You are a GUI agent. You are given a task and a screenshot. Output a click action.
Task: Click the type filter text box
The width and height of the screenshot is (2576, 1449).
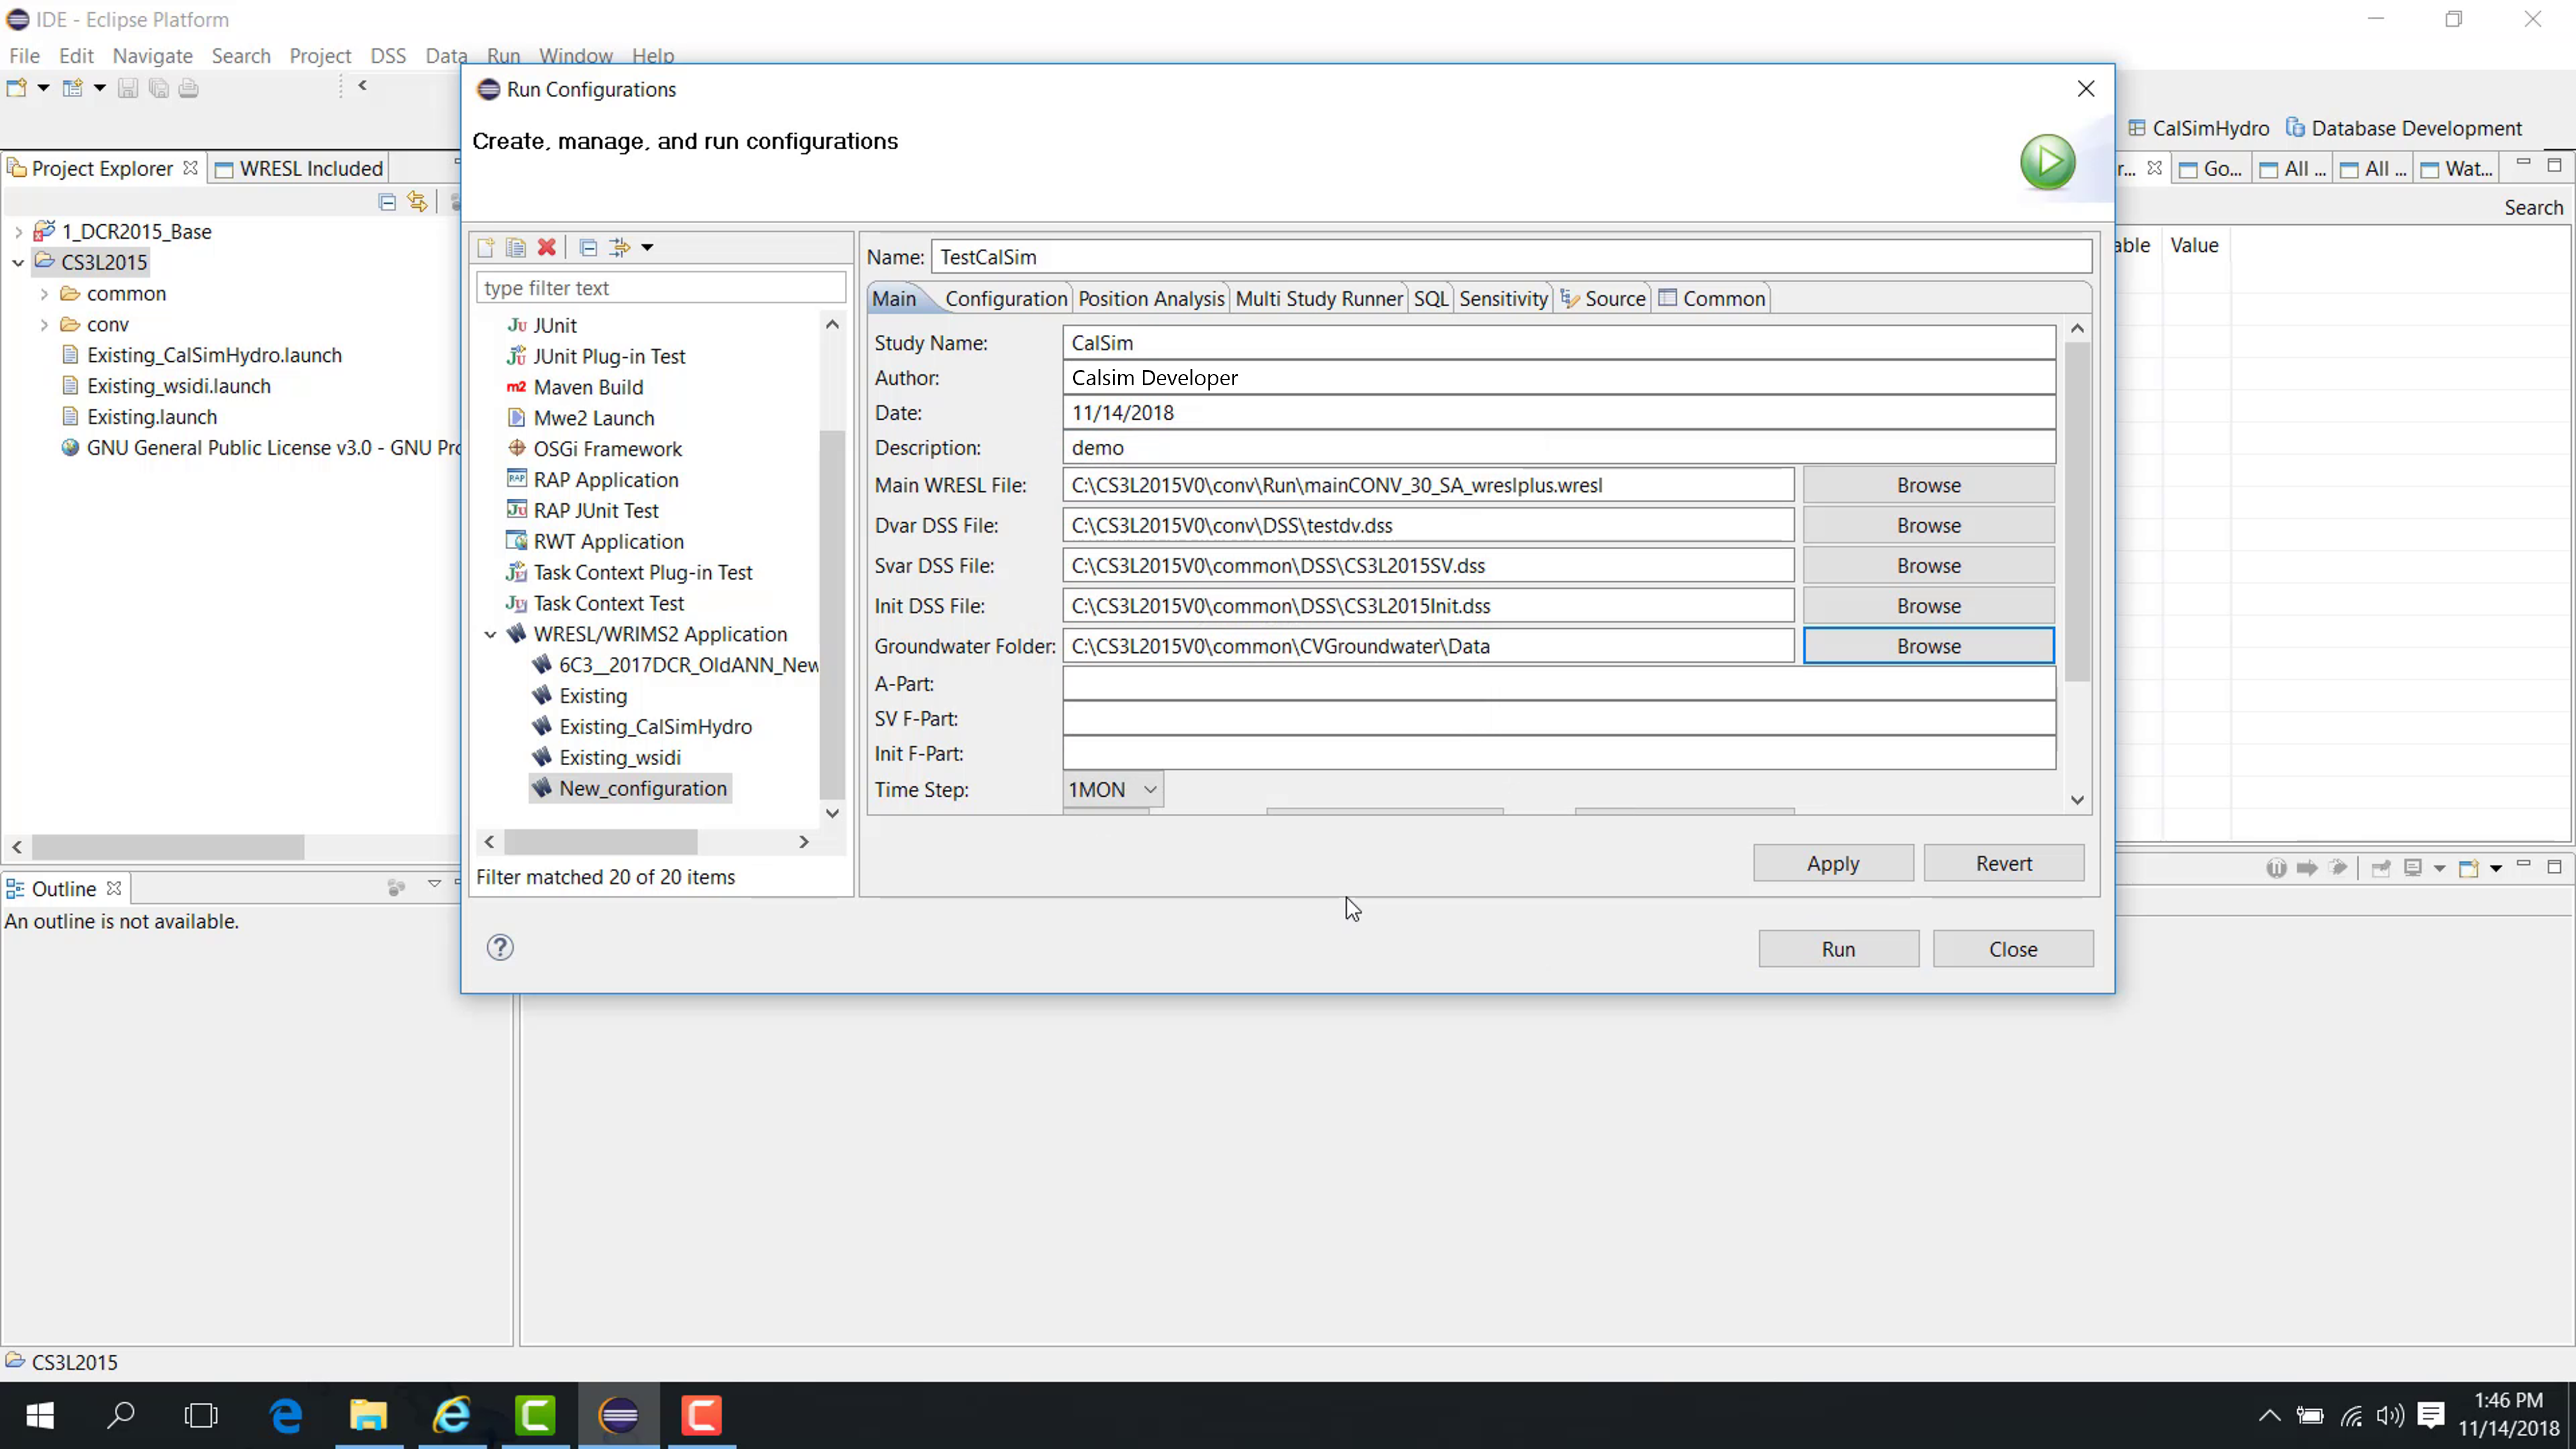[x=661, y=288]
